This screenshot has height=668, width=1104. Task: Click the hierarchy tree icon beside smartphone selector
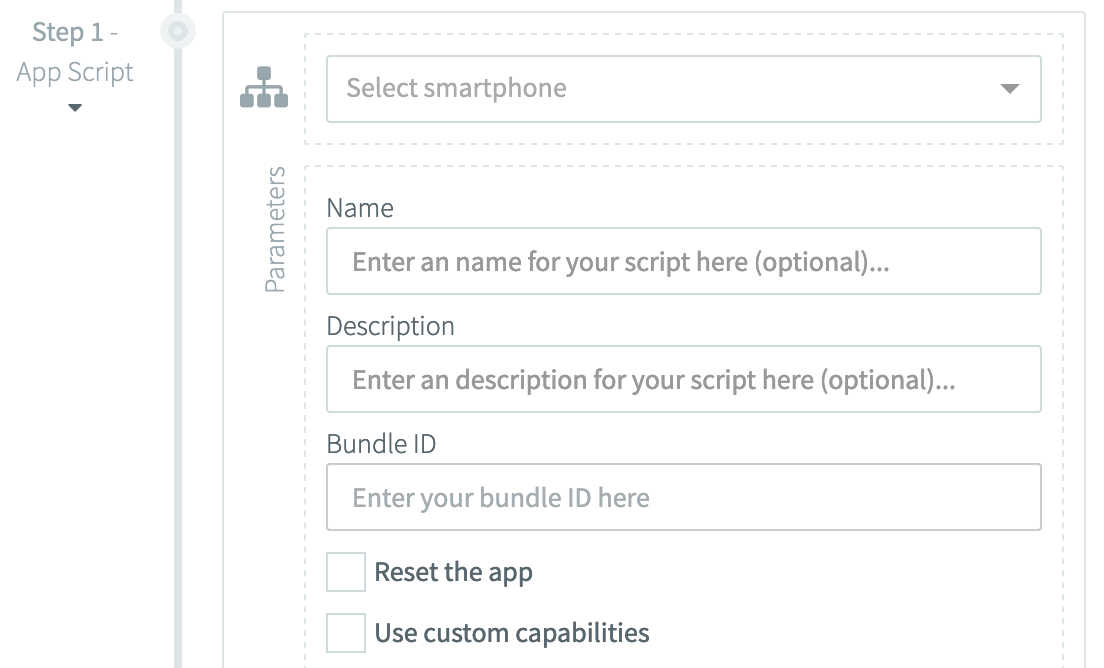tap(264, 88)
